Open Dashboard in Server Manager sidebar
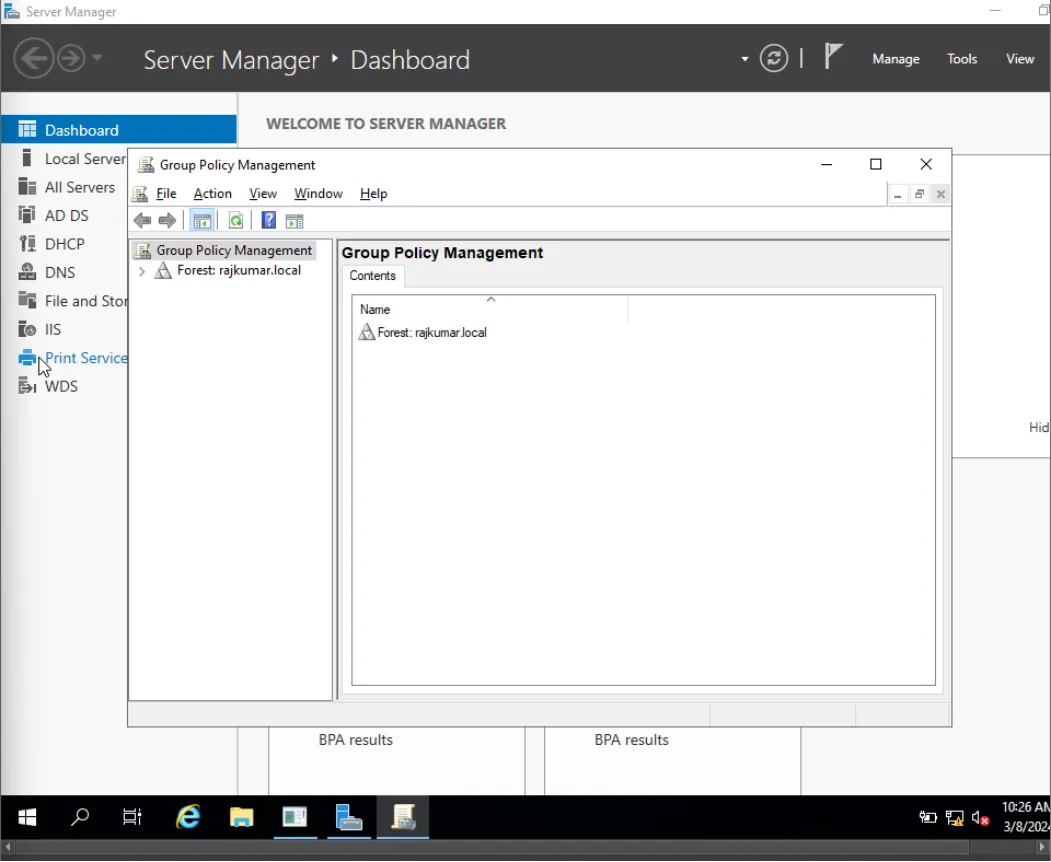 coord(119,130)
